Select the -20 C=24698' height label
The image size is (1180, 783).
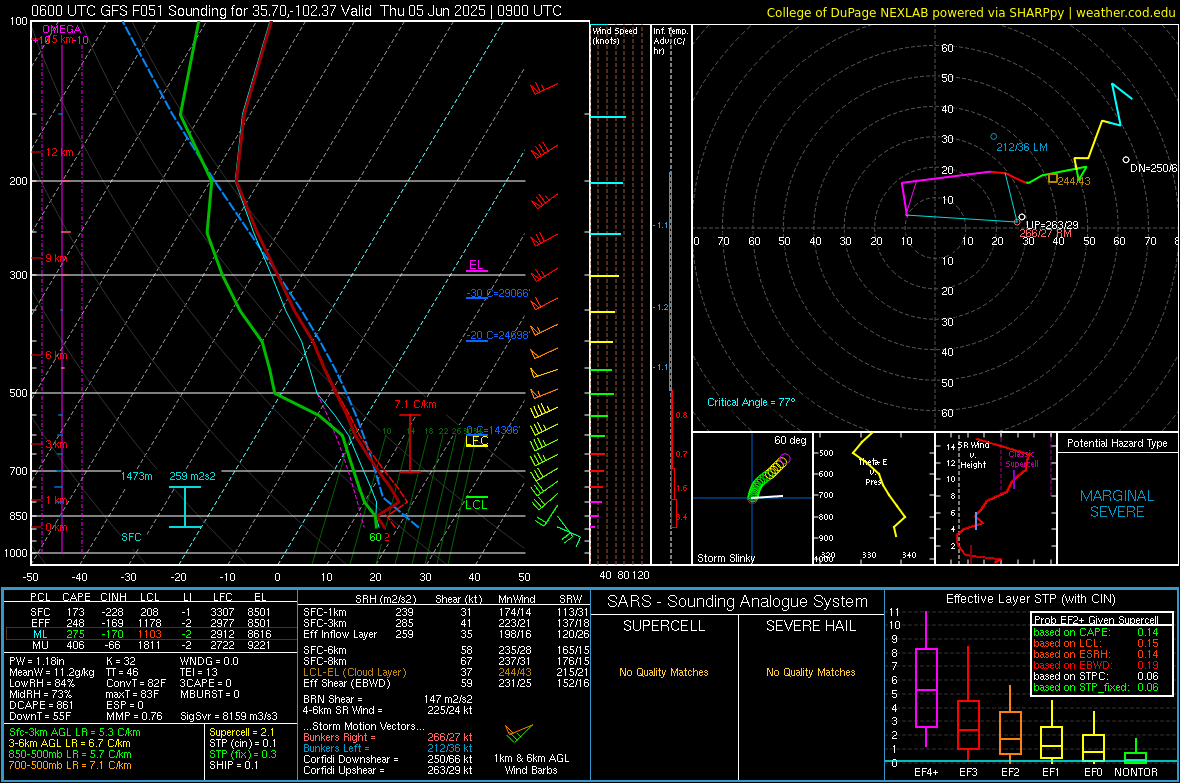tap(498, 335)
